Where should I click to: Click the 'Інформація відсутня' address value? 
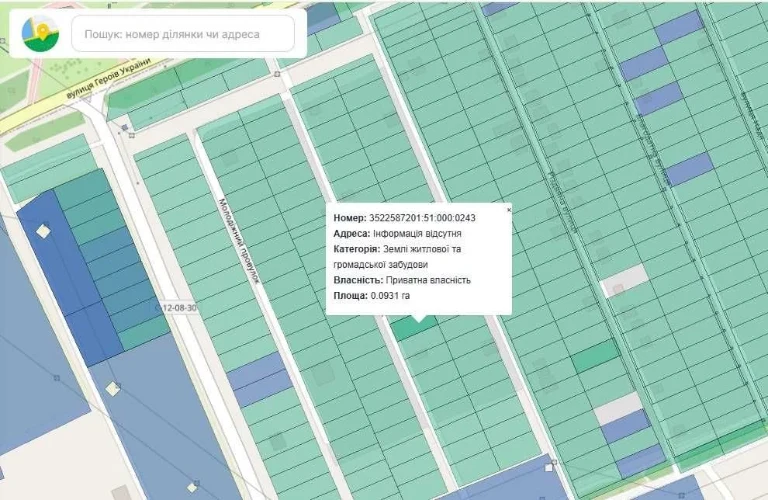click(x=417, y=234)
